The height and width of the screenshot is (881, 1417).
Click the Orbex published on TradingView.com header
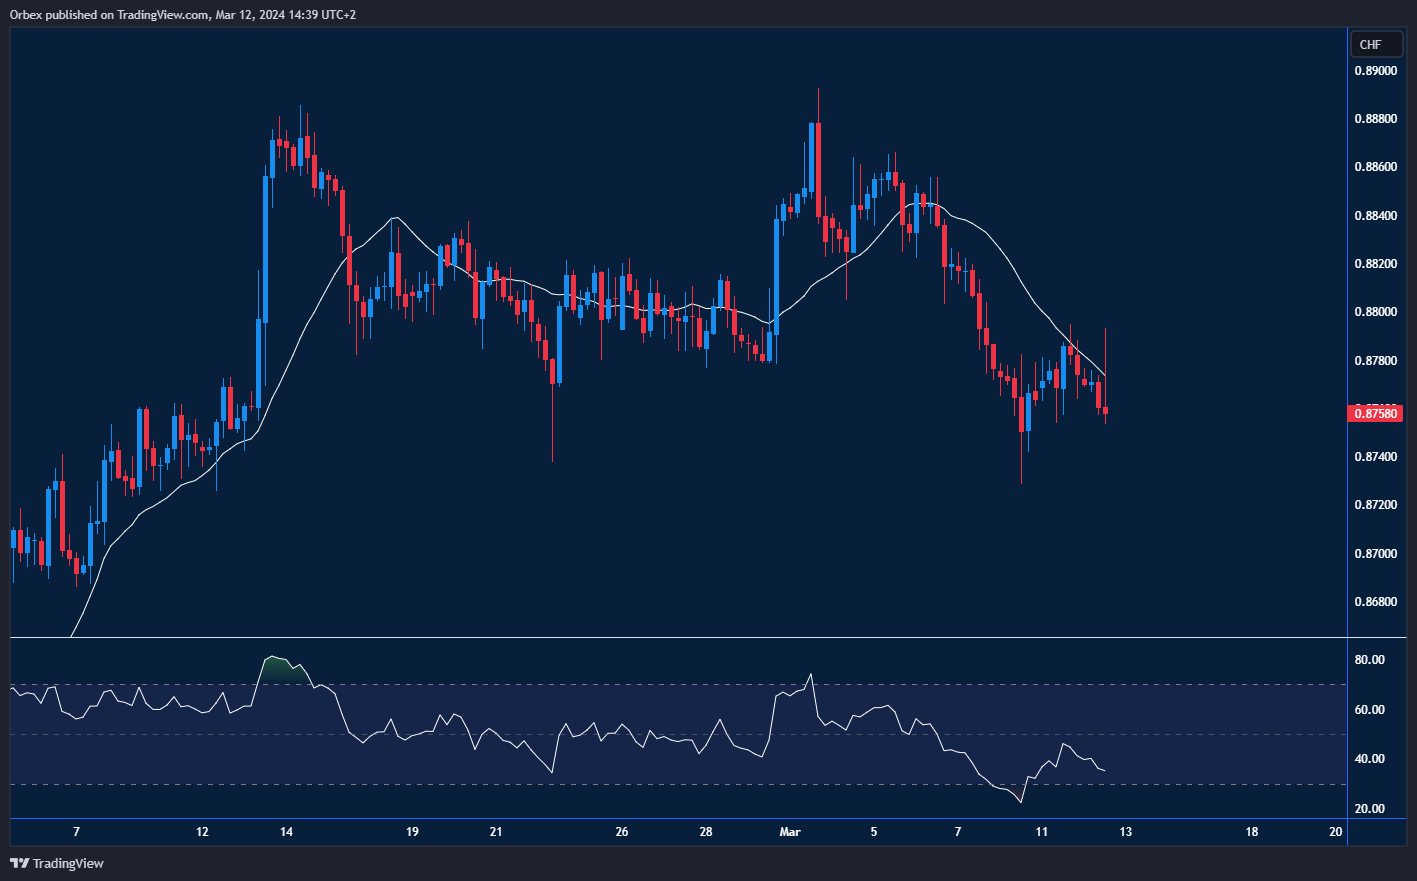pyautogui.click(x=183, y=14)
